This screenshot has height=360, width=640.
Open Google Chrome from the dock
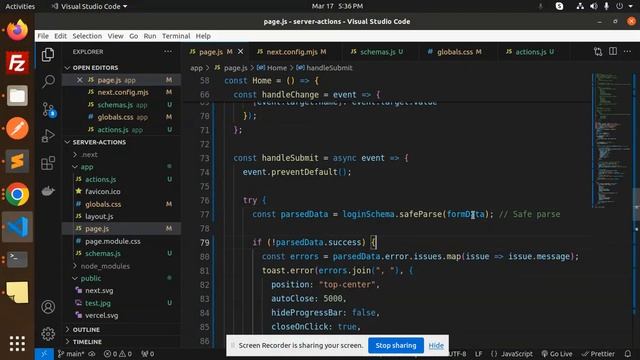point(17,194)
